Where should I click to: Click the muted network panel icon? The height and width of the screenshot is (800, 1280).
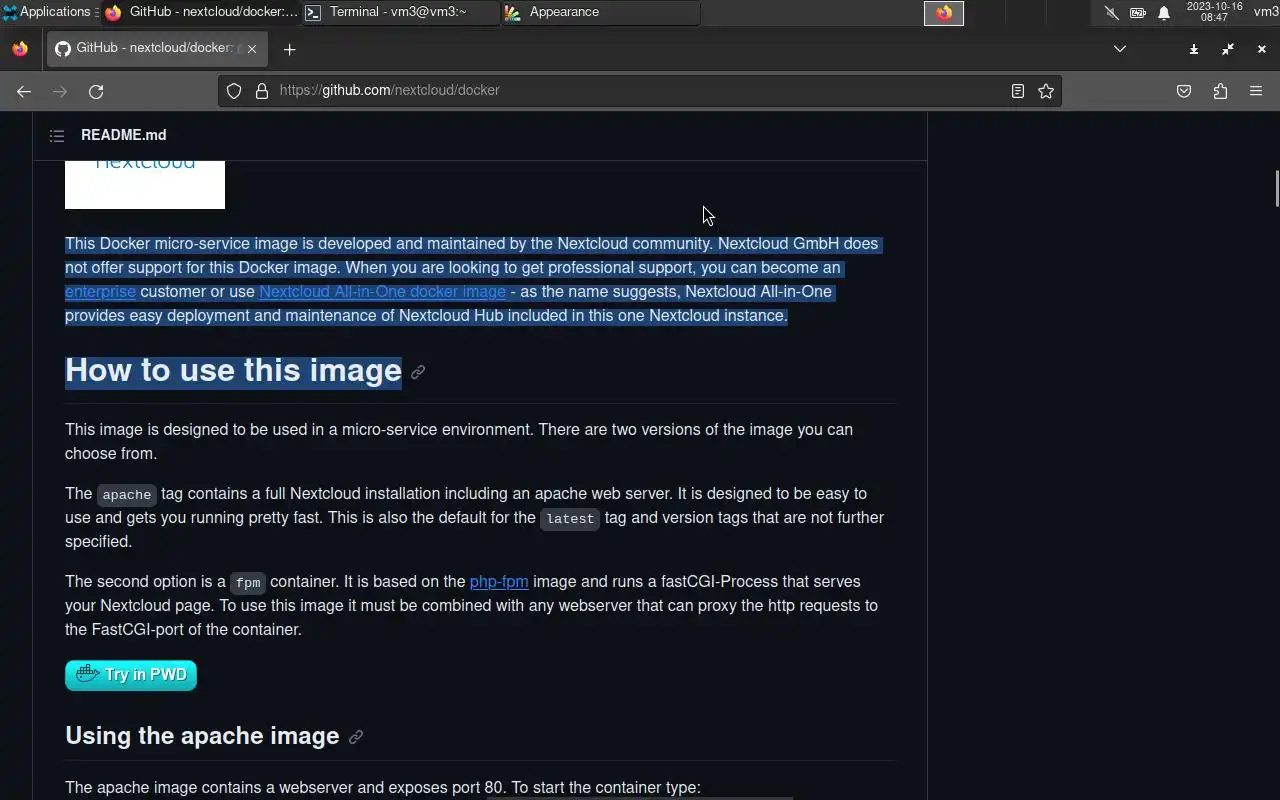click(x=1111, y=13)
